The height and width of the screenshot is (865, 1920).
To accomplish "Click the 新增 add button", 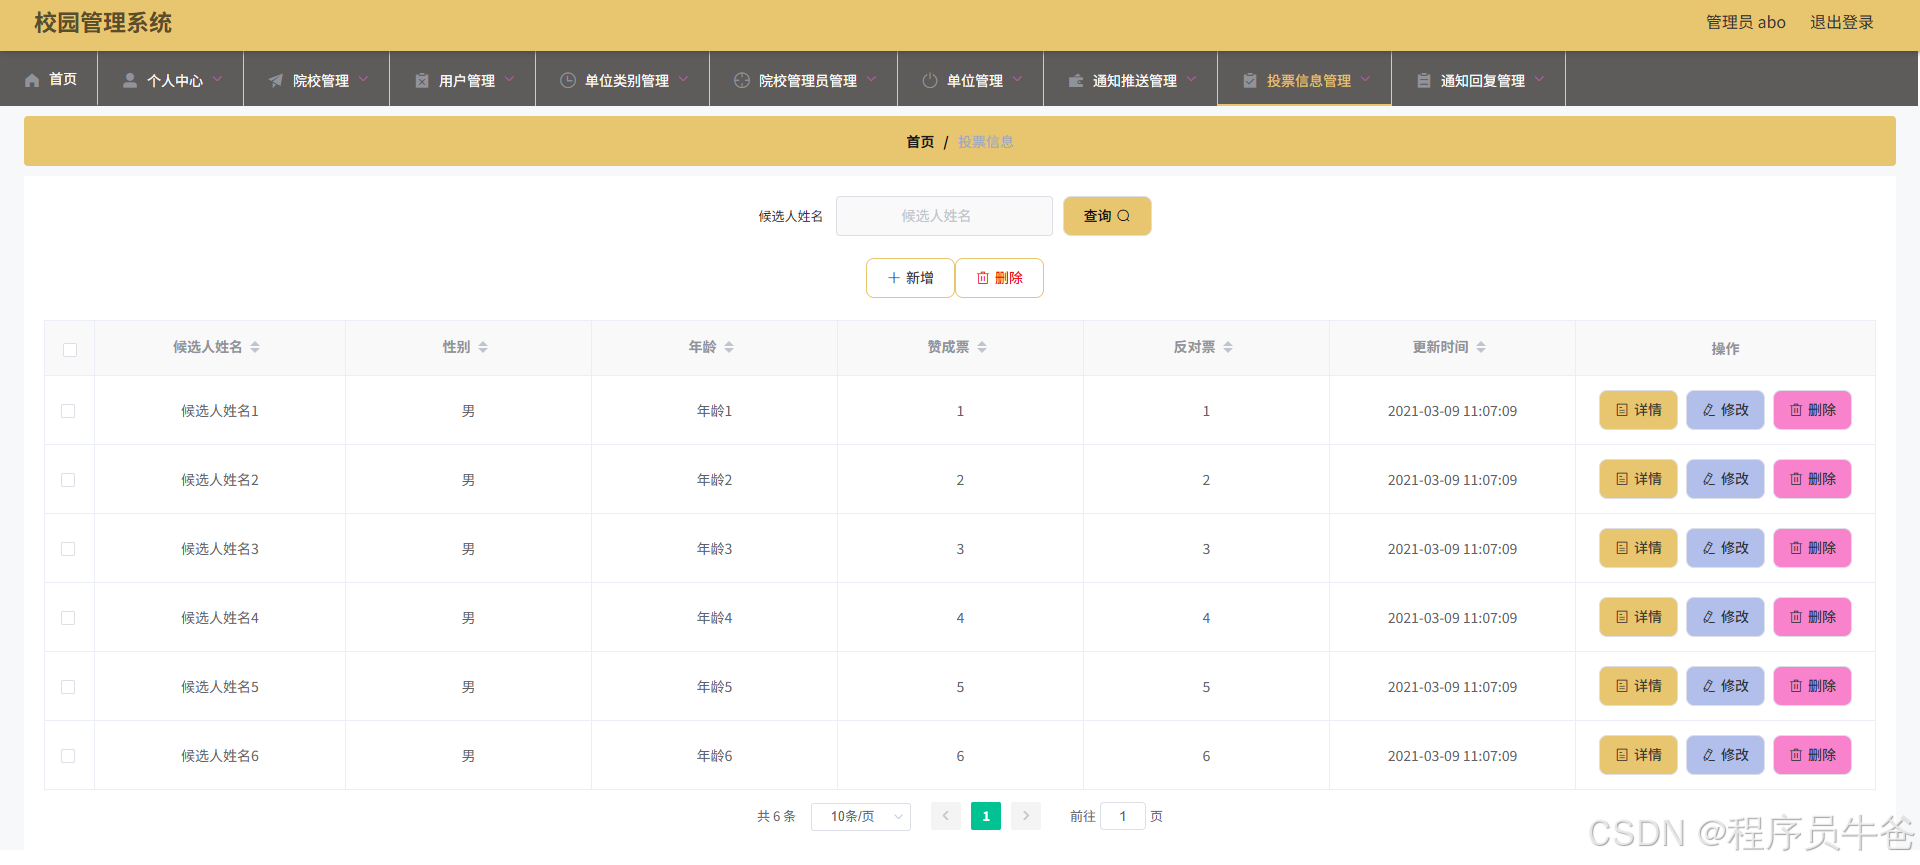I will [x=910, y=278].
